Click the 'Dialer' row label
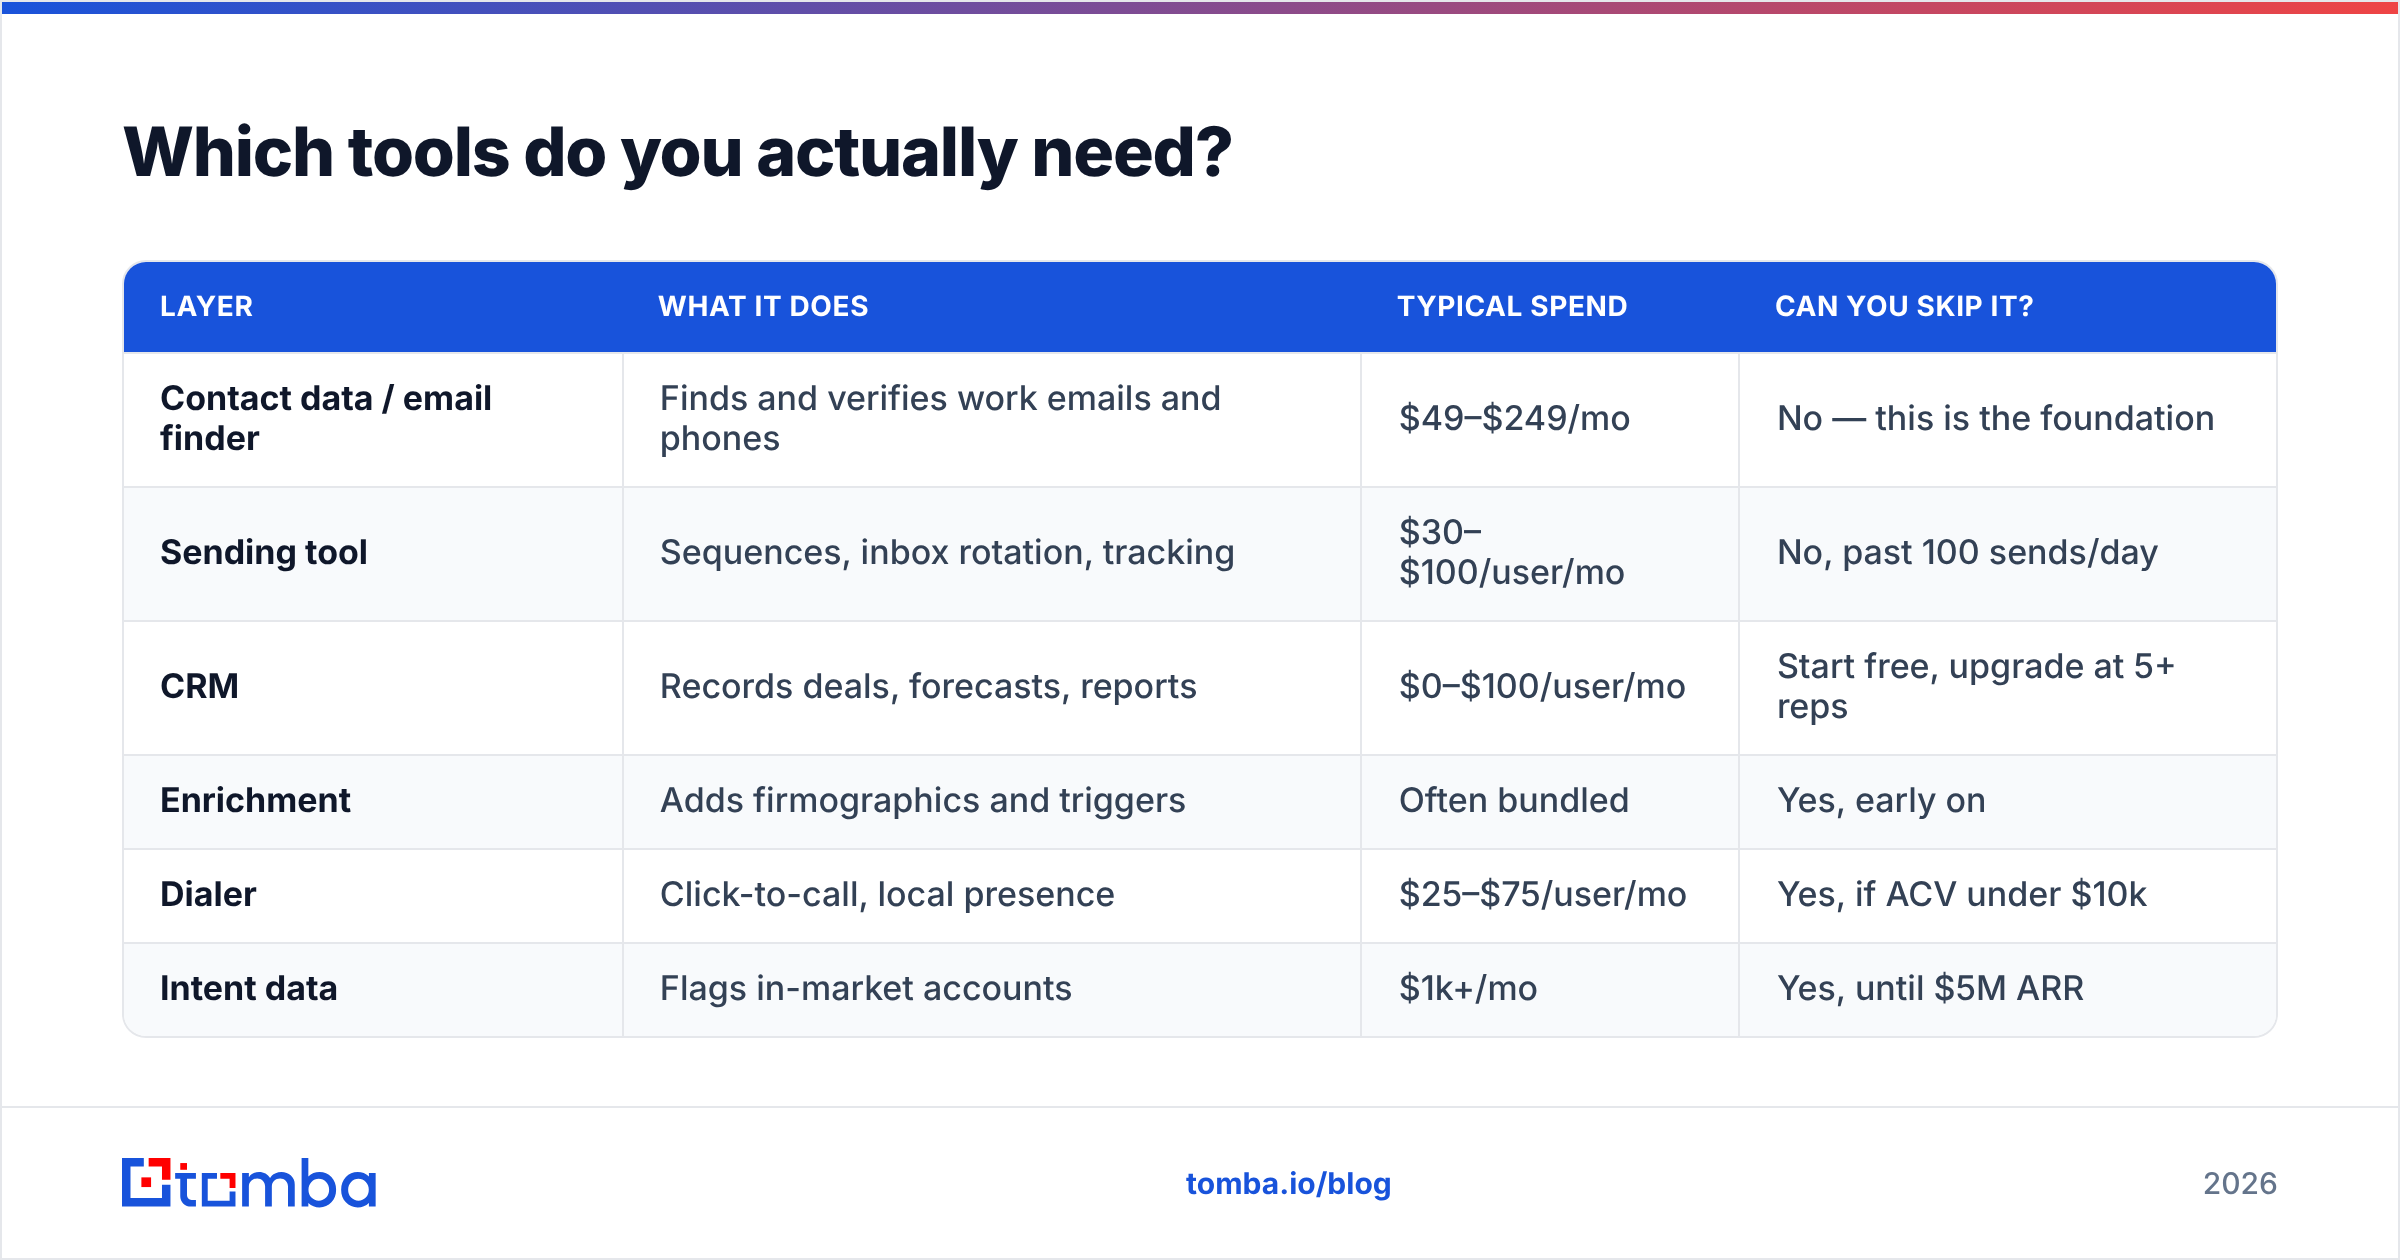This screenshot has width=2400, height=1260. coord(208,894)
